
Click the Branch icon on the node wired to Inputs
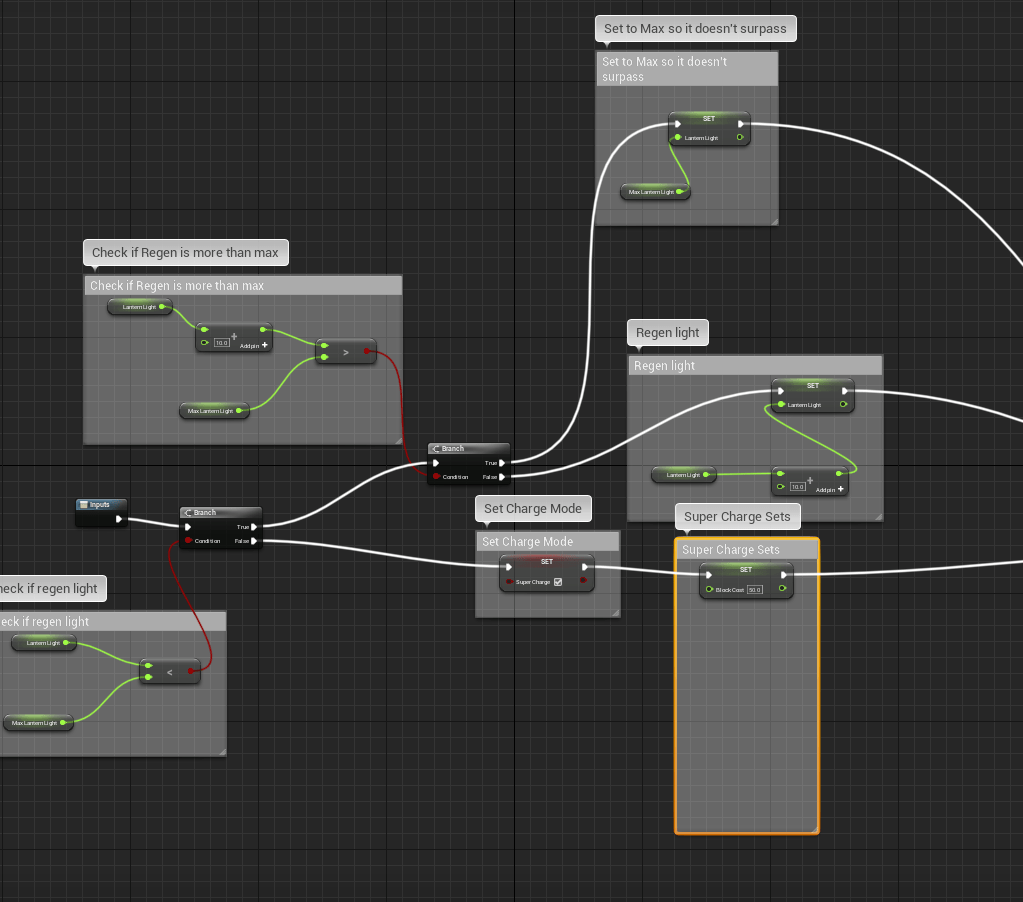[188, 513]
